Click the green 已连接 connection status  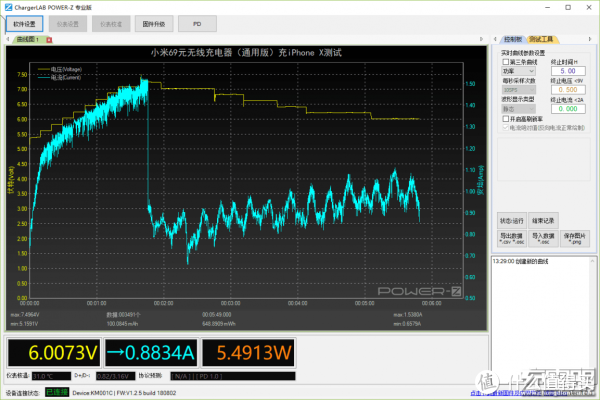tap(57, 392)
